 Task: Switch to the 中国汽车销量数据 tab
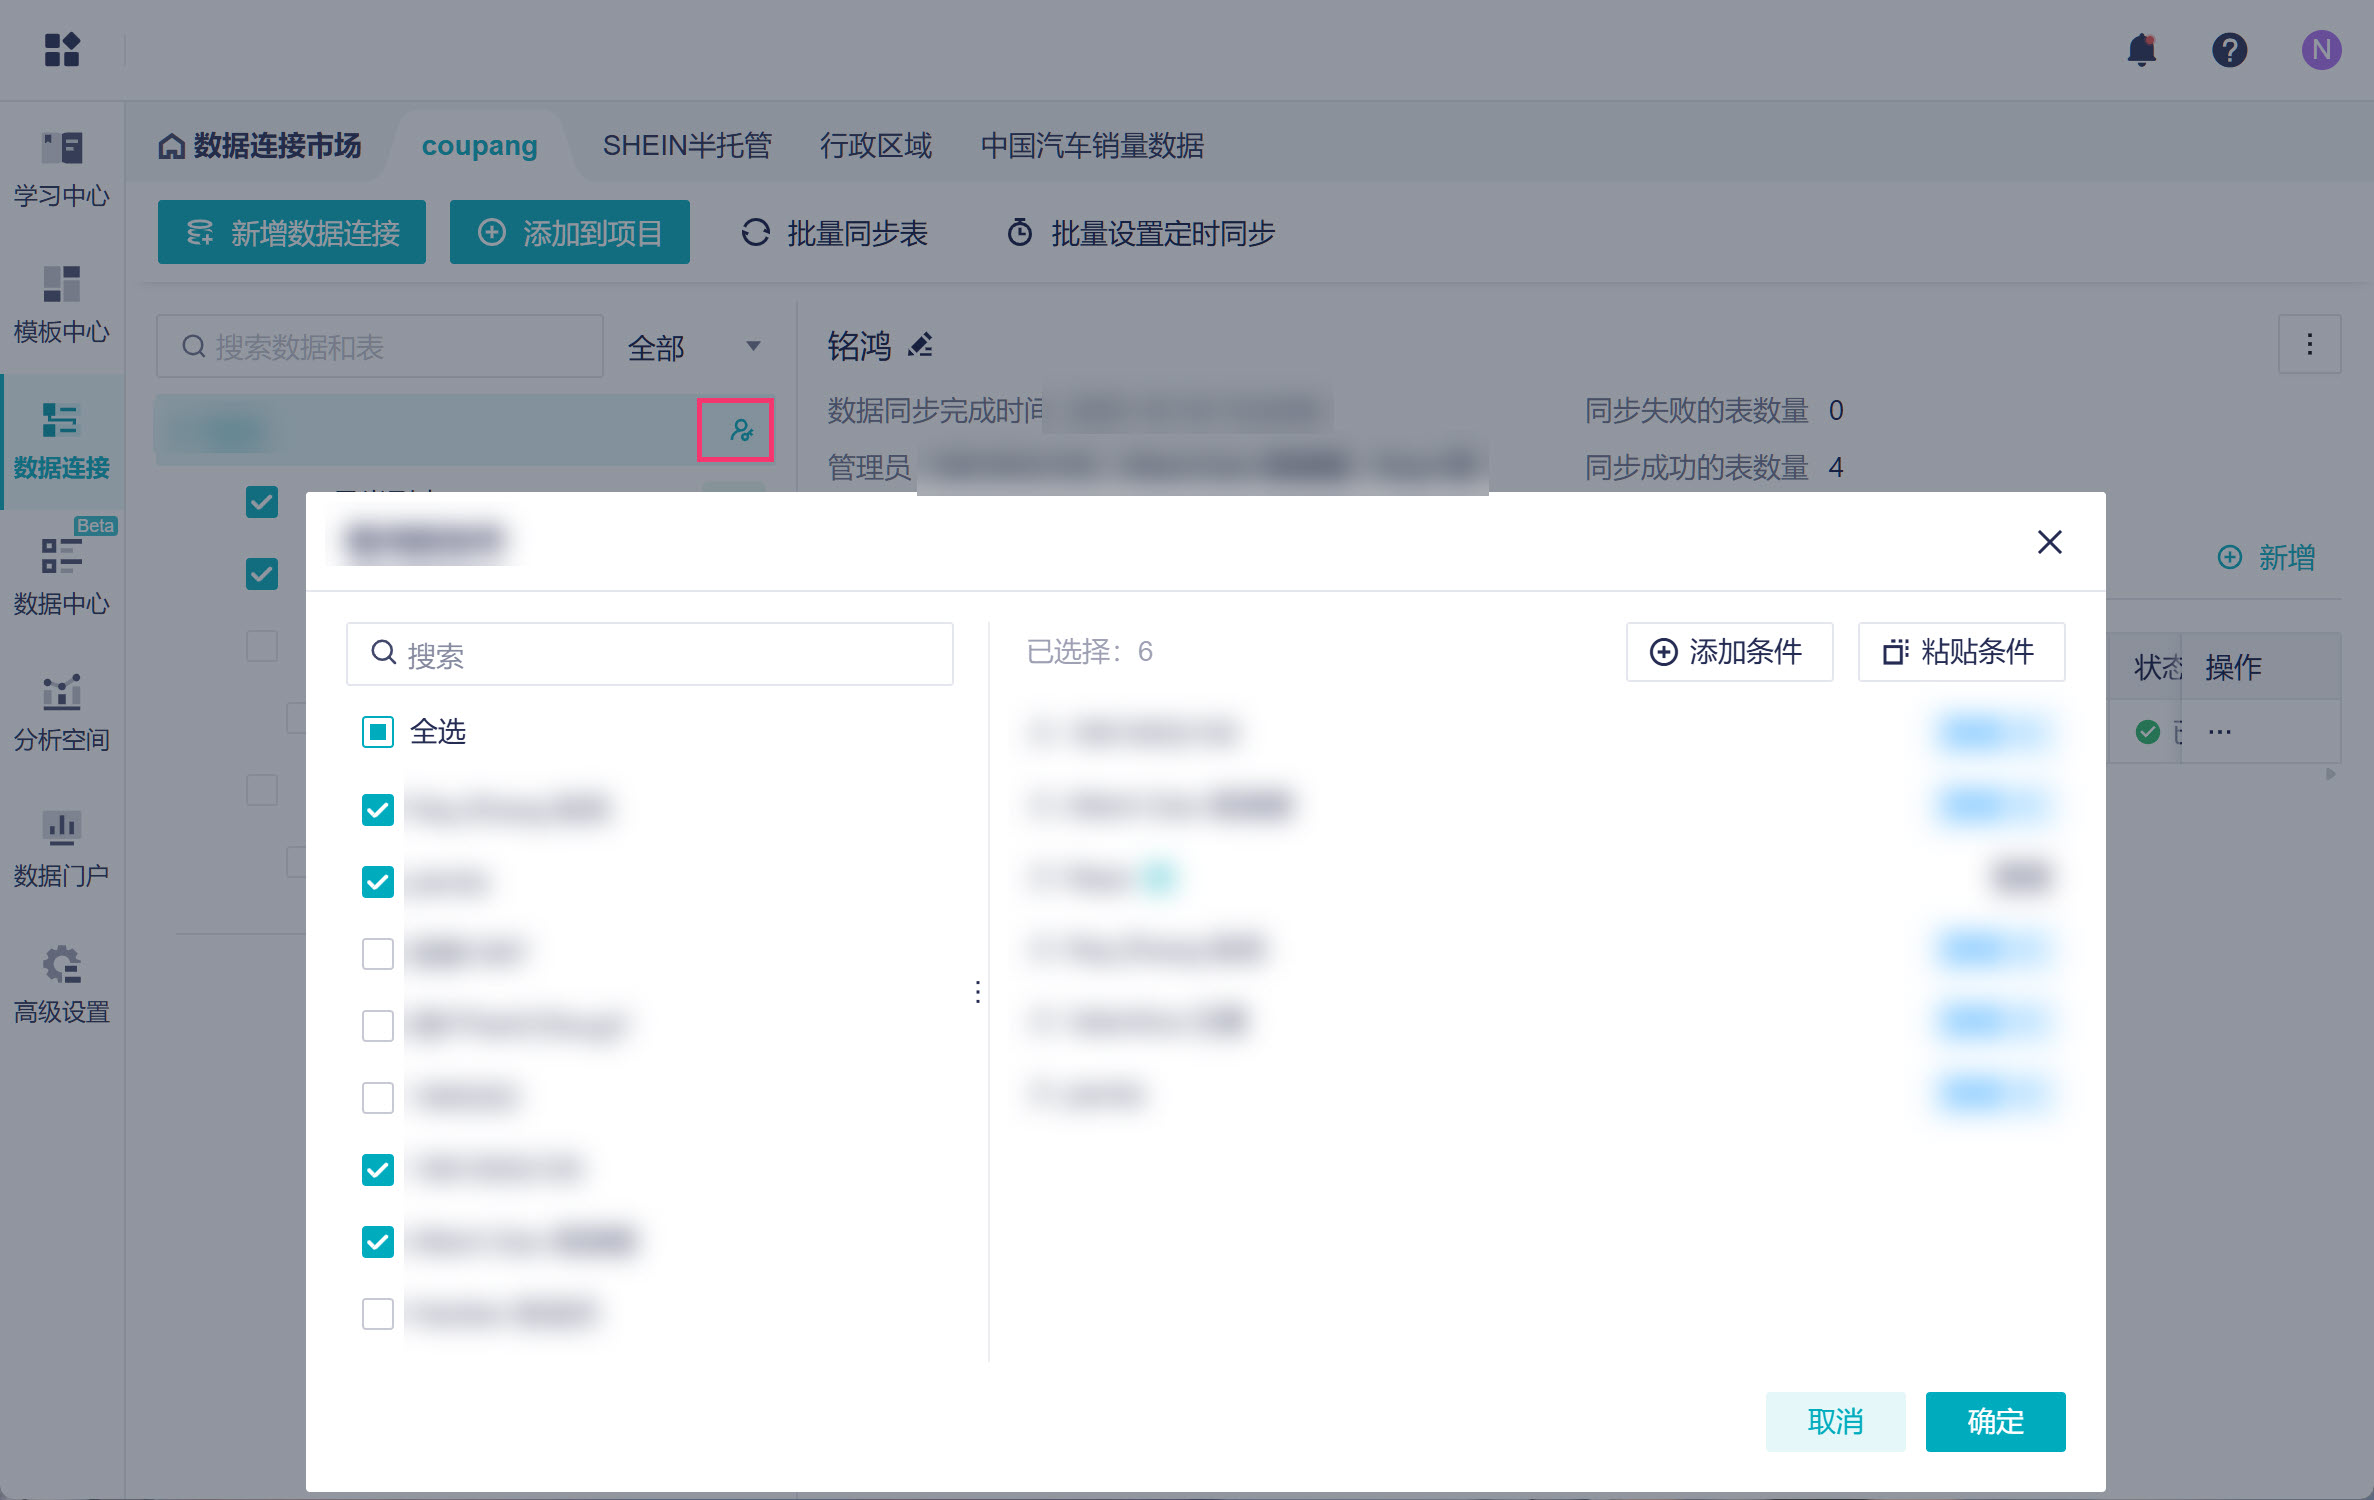coord(1091,146)
